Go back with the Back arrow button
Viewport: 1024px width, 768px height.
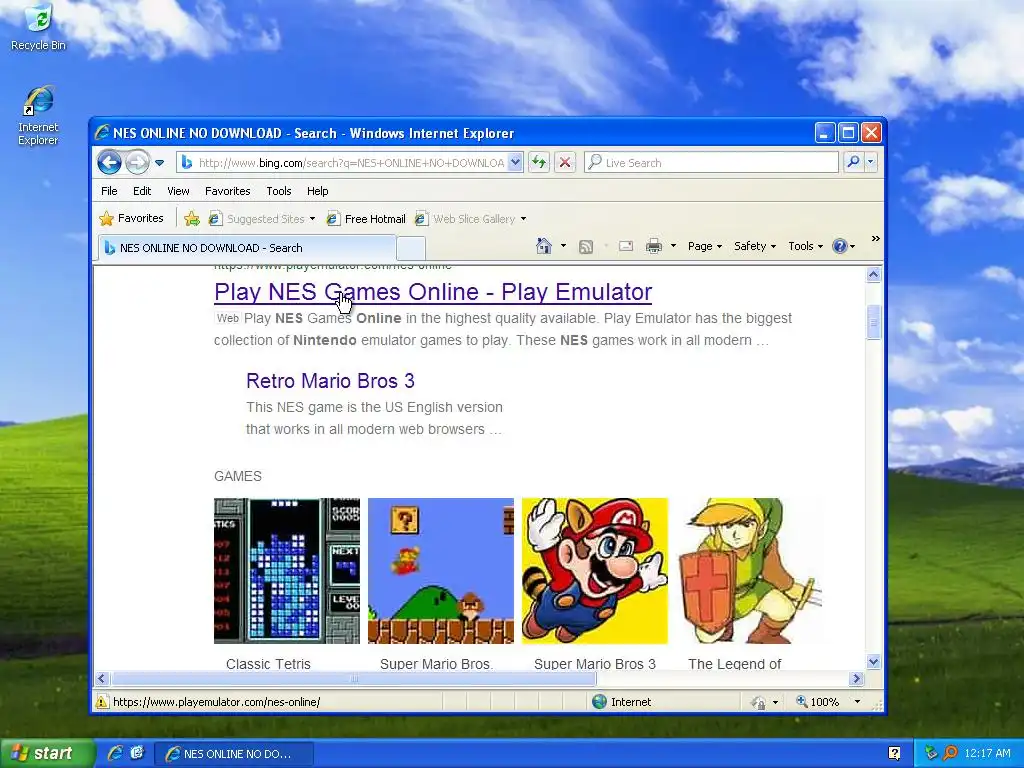coord(109,163)
